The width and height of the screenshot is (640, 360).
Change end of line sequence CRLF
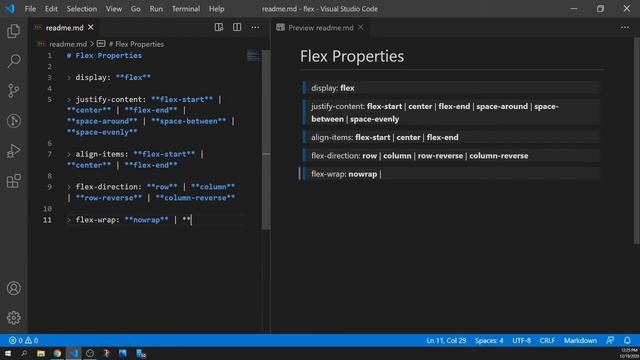(547, 340)
